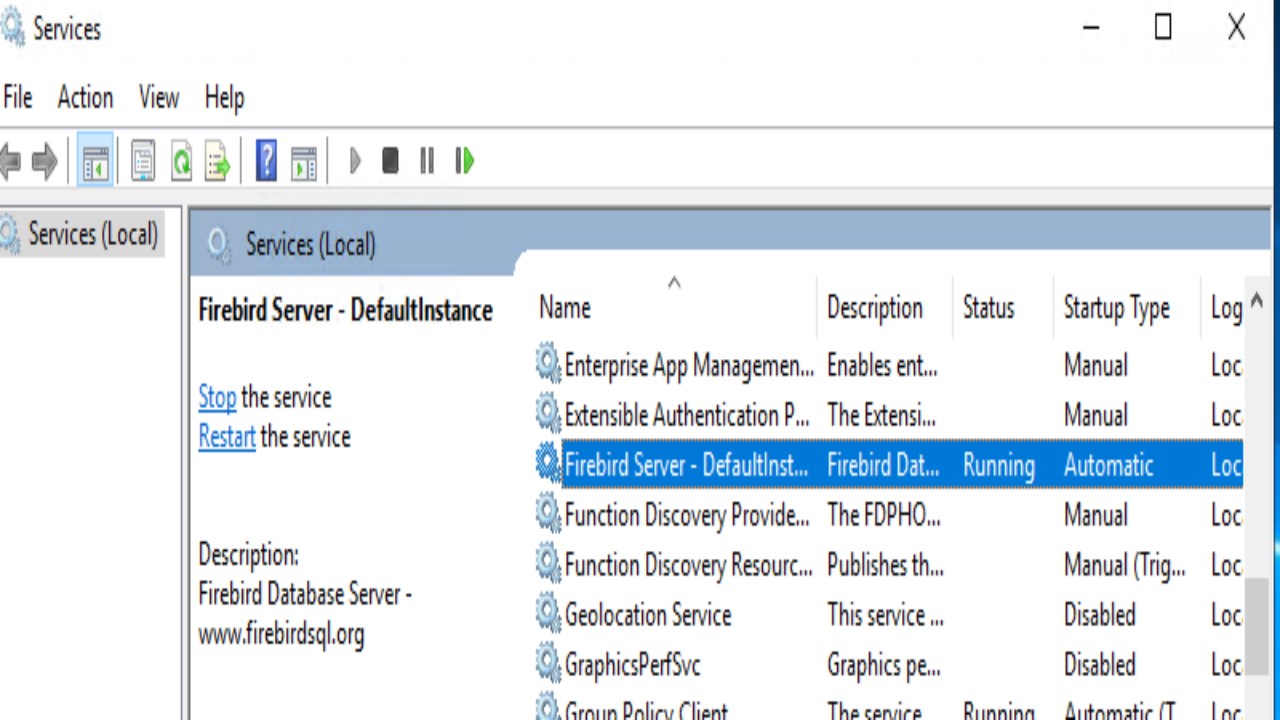Click Manual (Trig... startup type cell

click(1125, 565)
